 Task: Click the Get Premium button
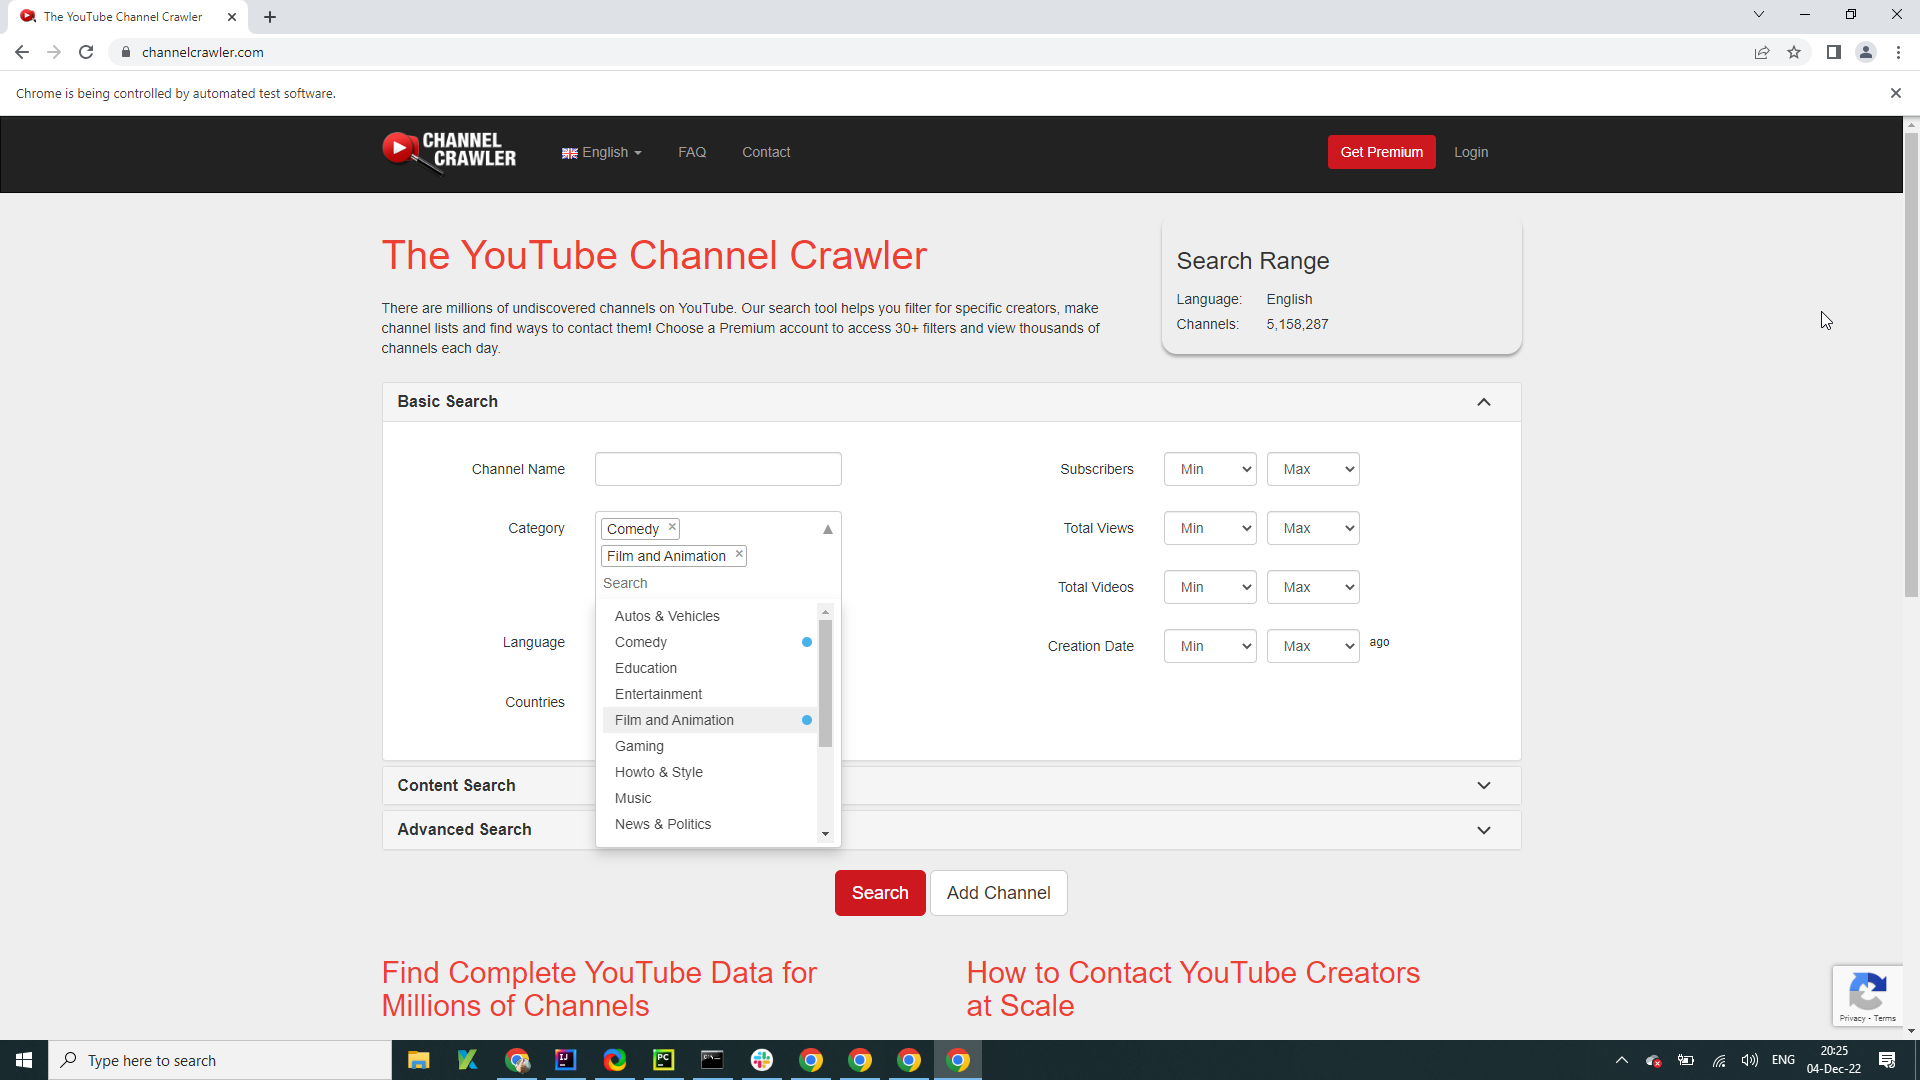pyautogui.click(x=1382, y=152)
